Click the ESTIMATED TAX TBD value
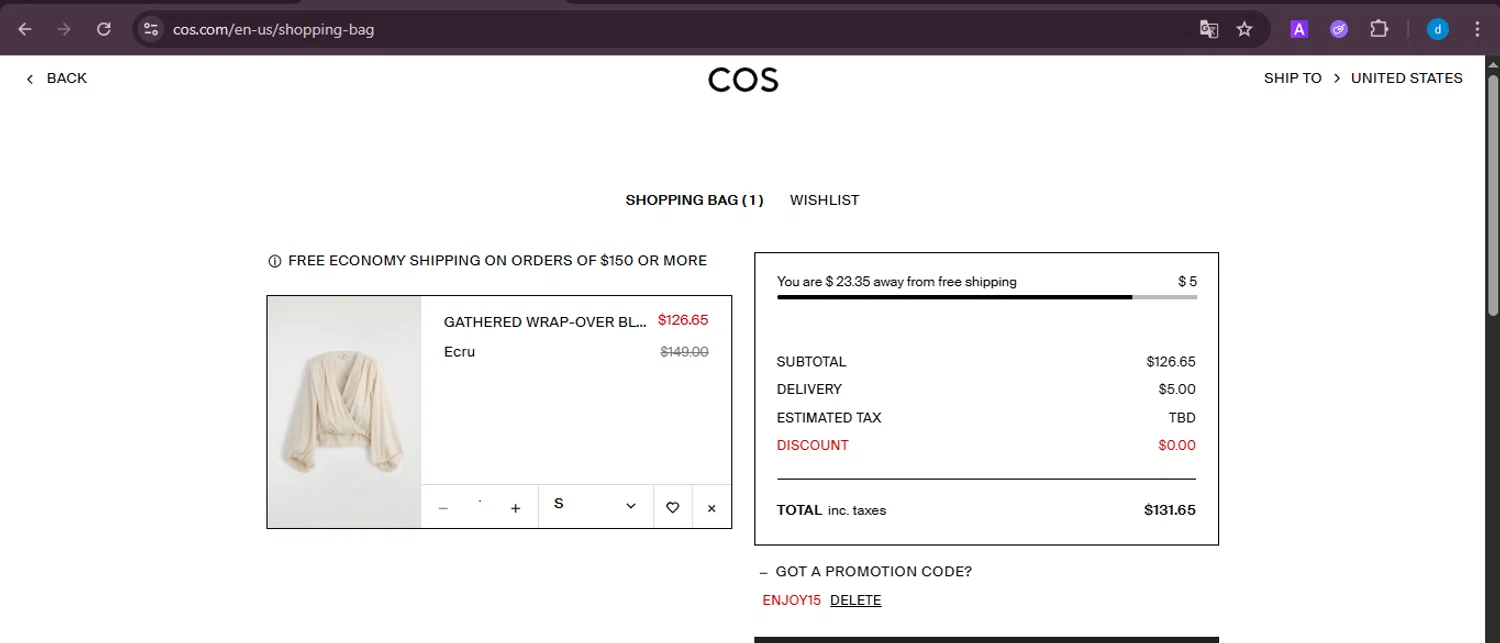 tap(1182, 417)
